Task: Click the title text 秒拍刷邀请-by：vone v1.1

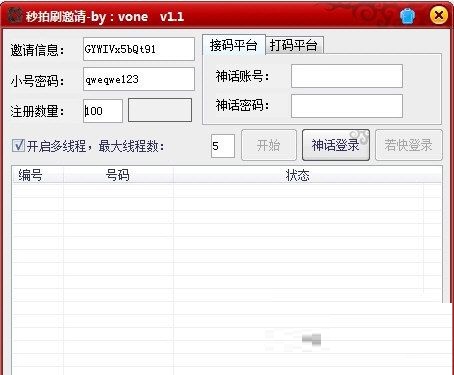Action: pyautogui.click(x=104, y=16)
